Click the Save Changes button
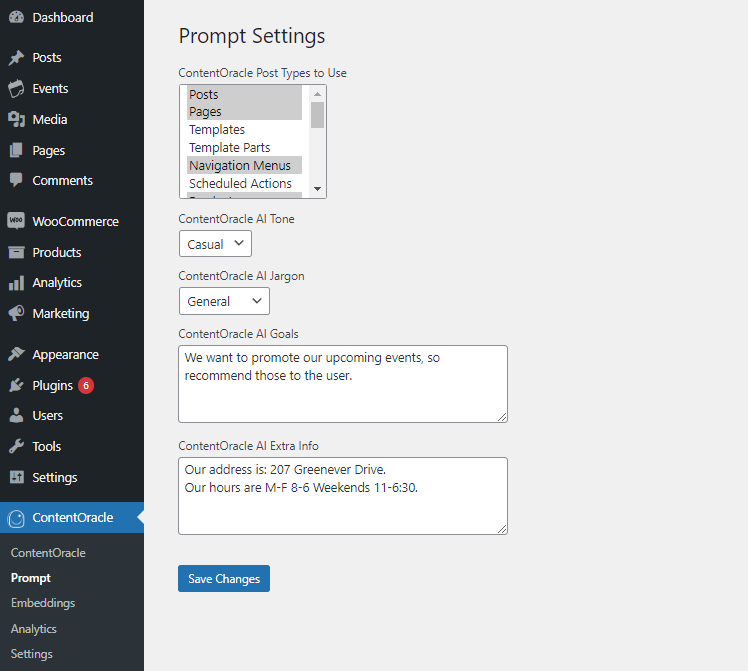748x671 pixels. [x=224, y=578]
